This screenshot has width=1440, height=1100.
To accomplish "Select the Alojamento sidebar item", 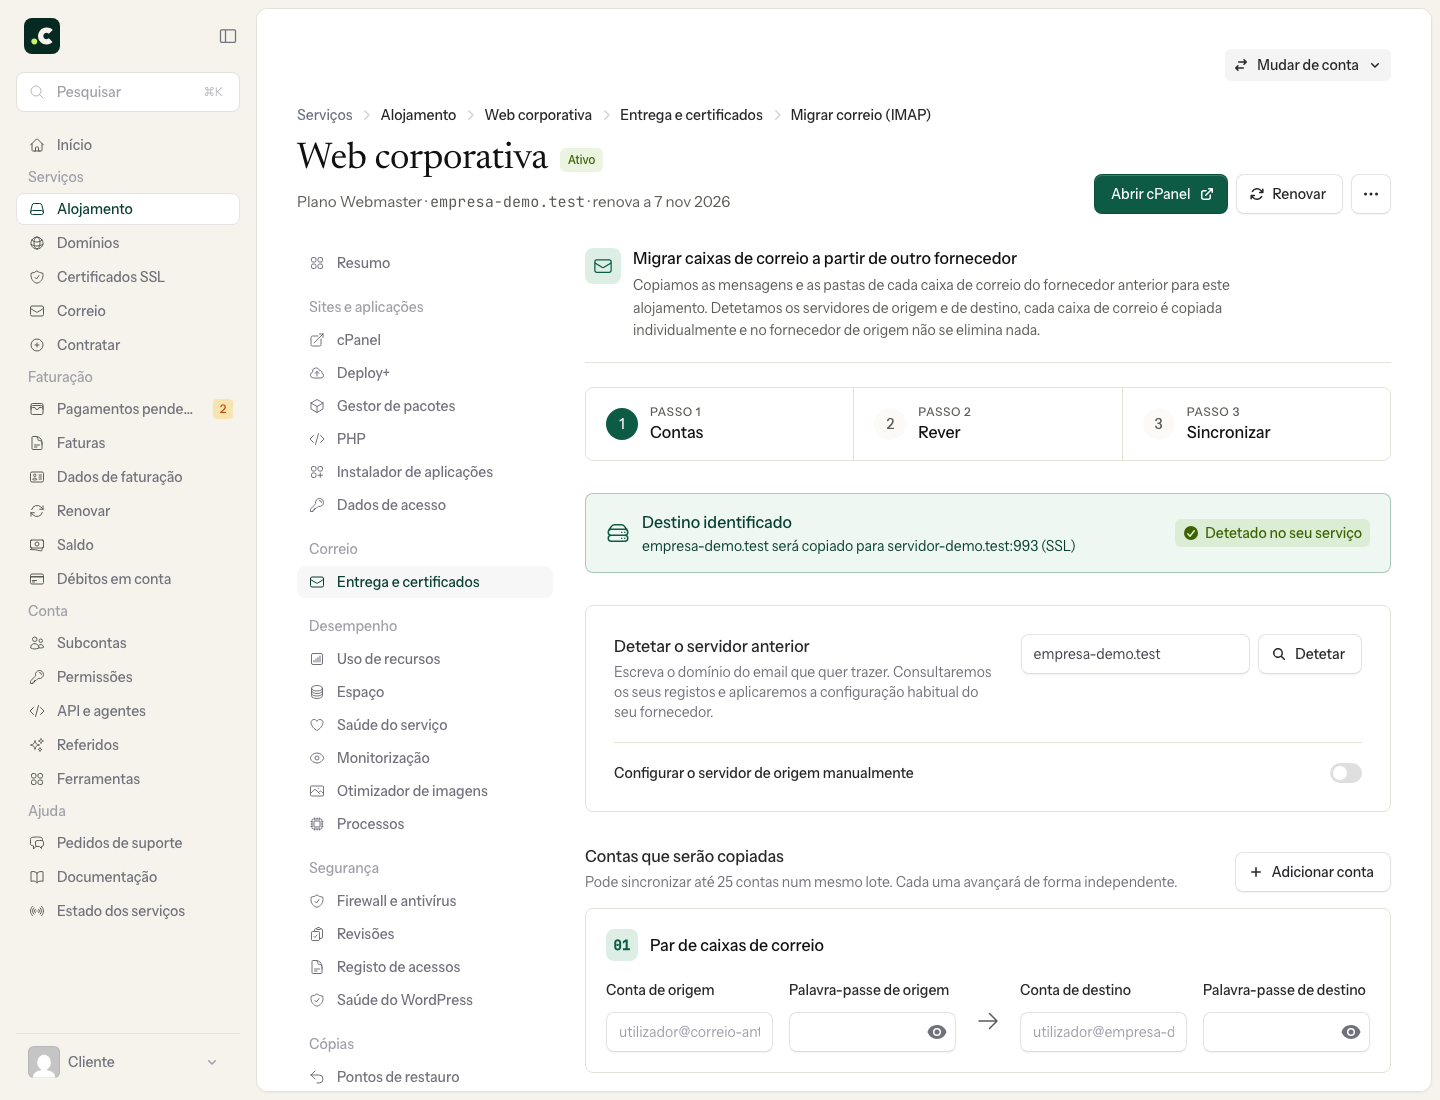I will tap(128, 209).
